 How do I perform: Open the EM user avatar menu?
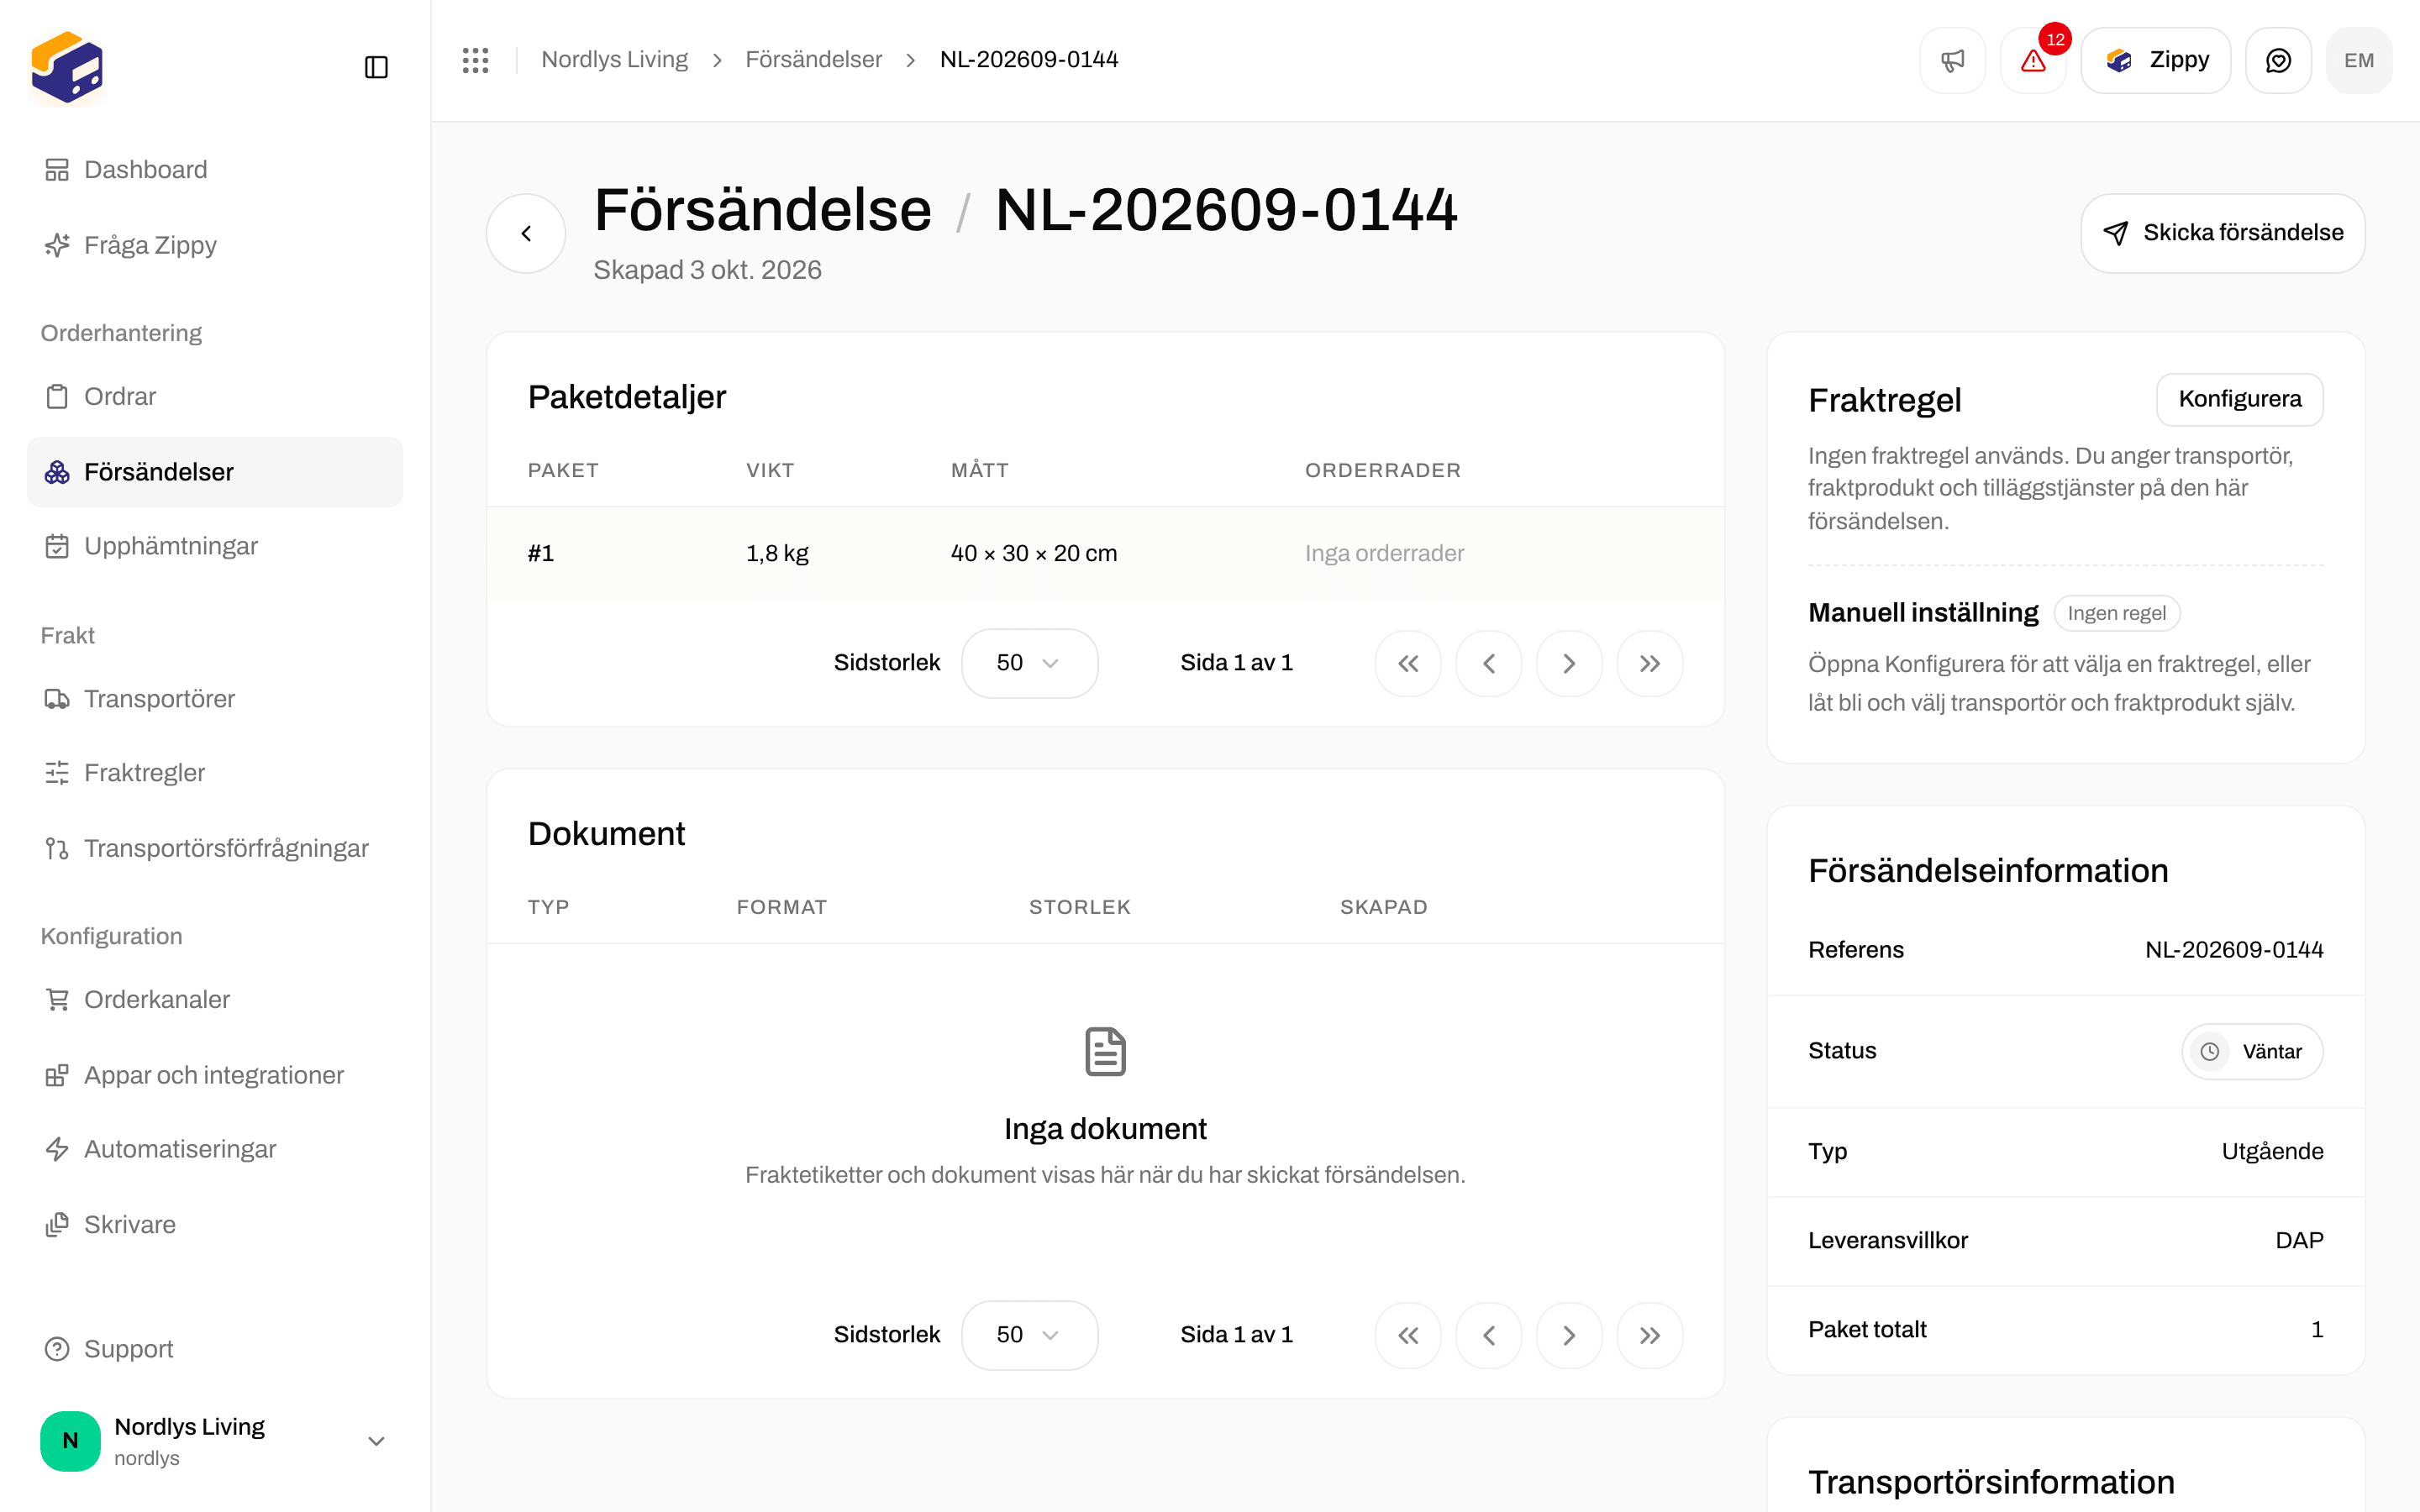pos(2359,60)
